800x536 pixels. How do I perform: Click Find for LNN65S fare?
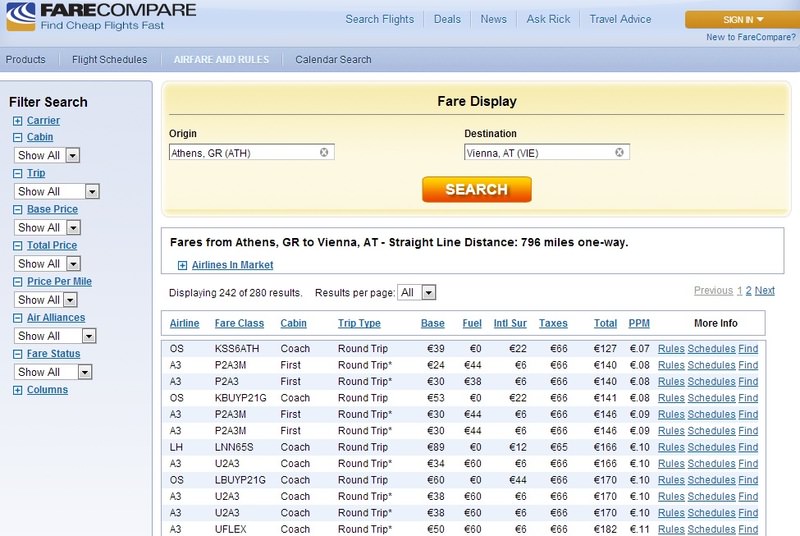[x=748, y=447]
